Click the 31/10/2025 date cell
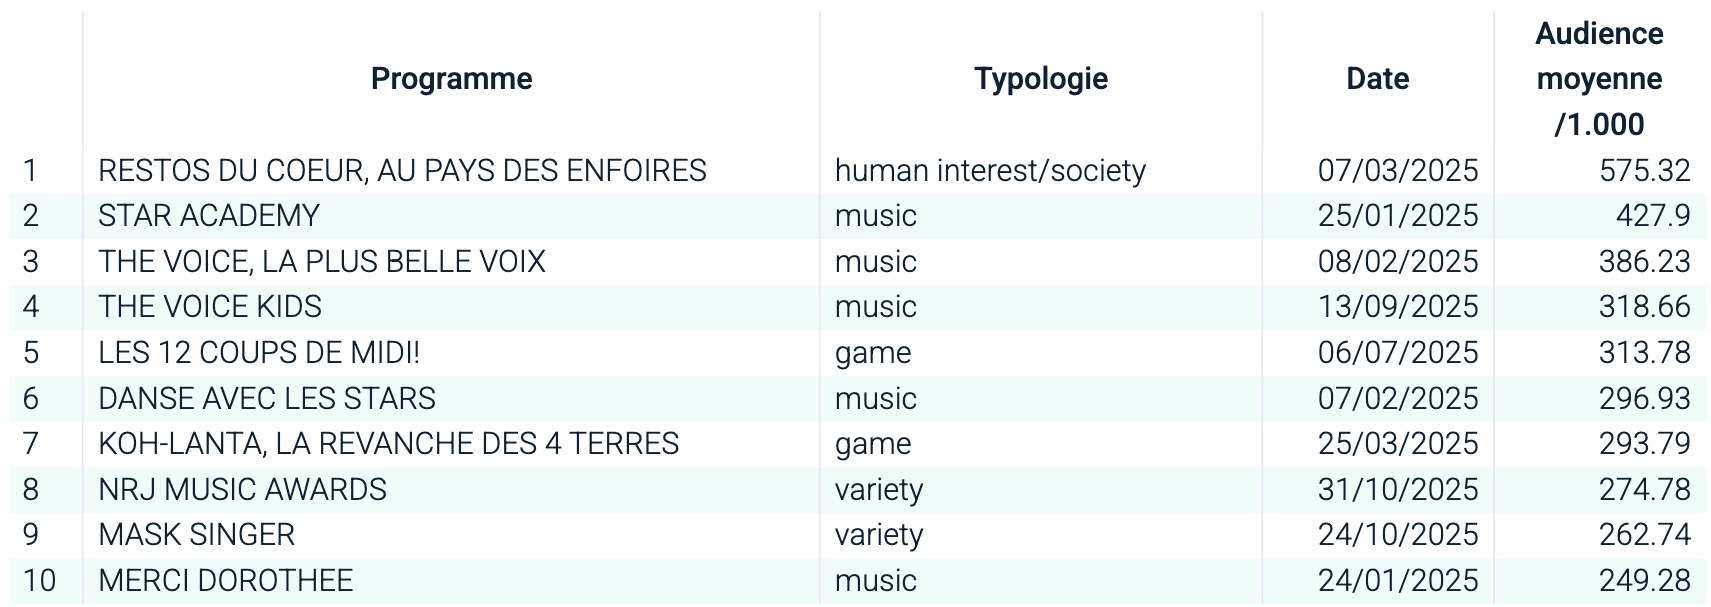1711x607 pixels. tap(1397, 490)
